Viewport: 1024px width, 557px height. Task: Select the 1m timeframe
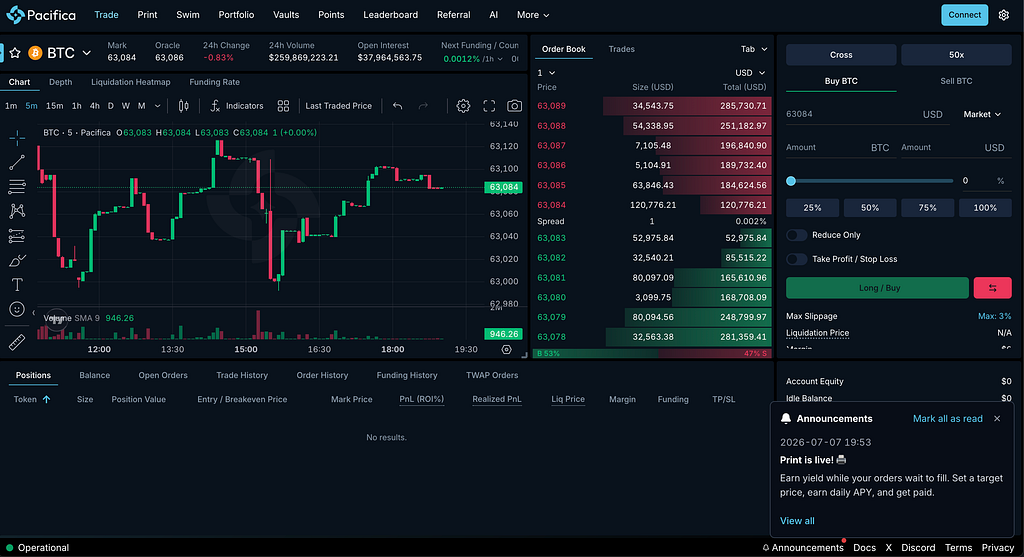point(11,106)
